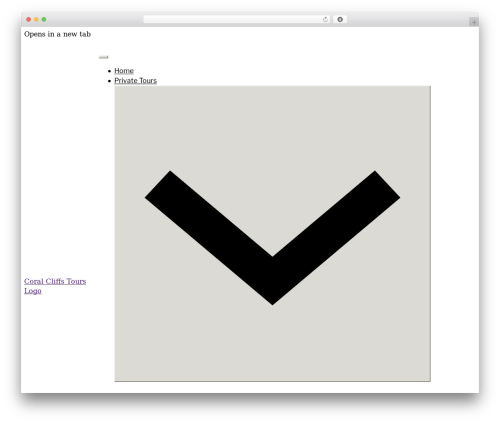The height and width of the screenshot is (423, 500).
Task: Click the red close window button
Action: 29,20
